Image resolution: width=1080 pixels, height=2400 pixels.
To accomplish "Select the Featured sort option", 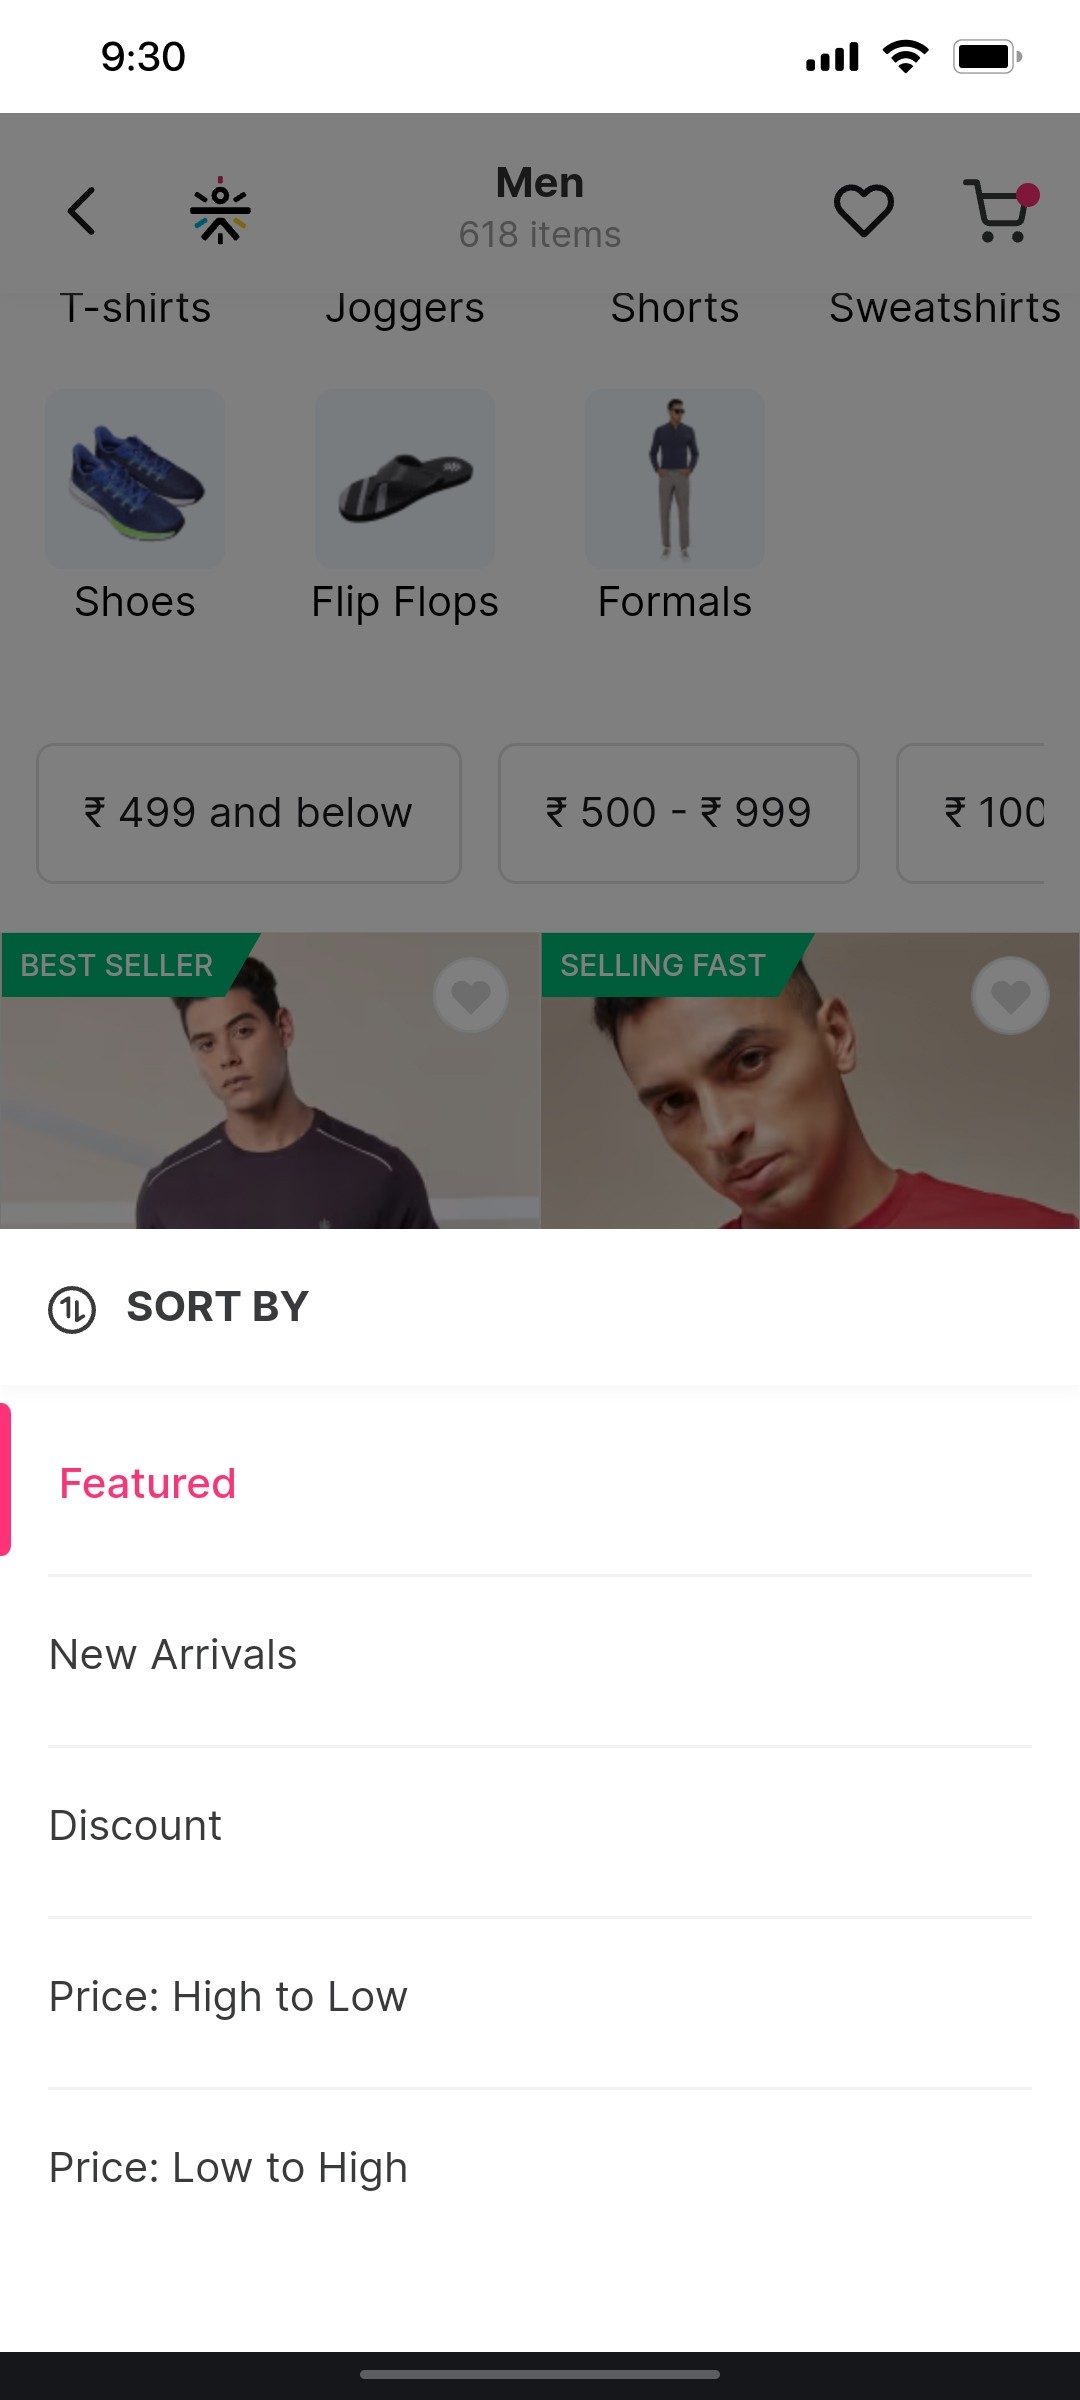I will point(146,1483).
